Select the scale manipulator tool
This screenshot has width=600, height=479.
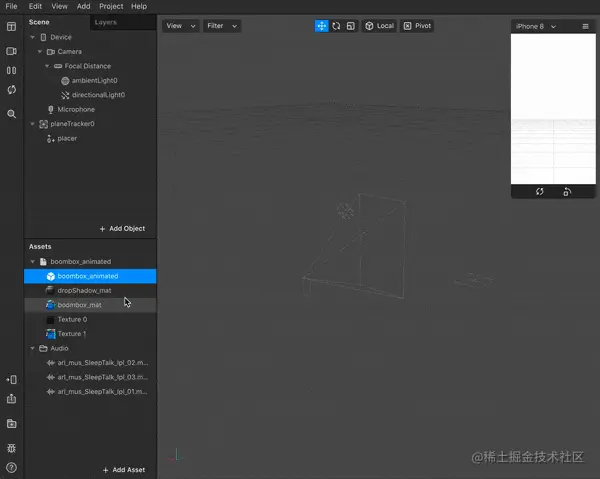pos(351,26)
